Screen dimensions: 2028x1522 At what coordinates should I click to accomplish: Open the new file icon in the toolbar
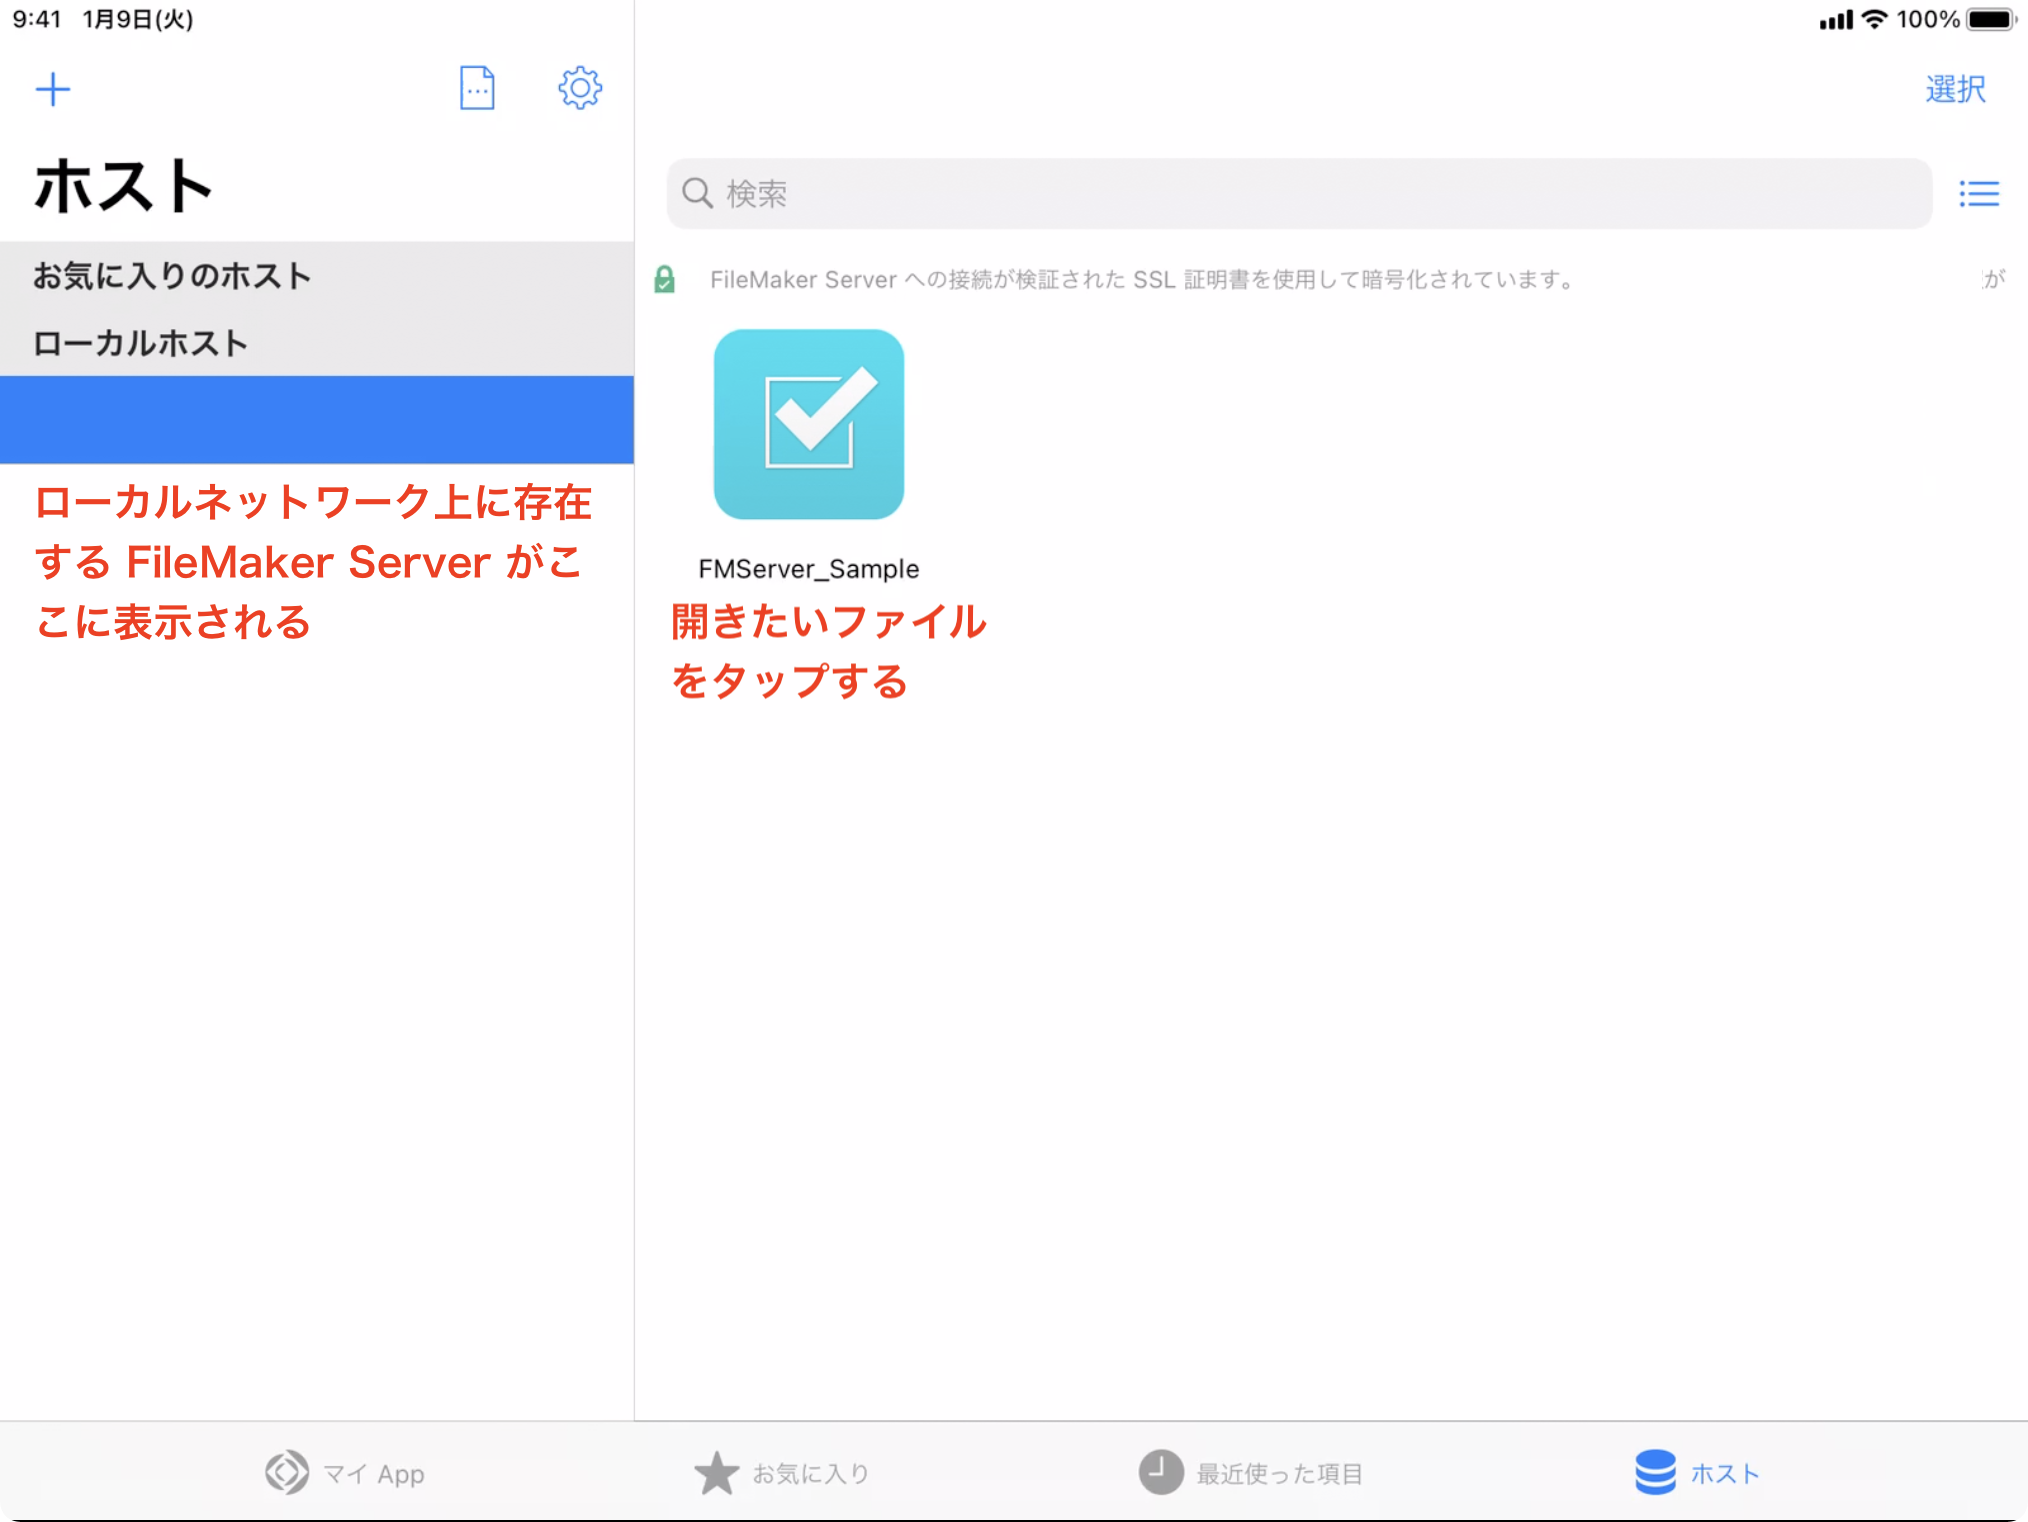[477, 88]
